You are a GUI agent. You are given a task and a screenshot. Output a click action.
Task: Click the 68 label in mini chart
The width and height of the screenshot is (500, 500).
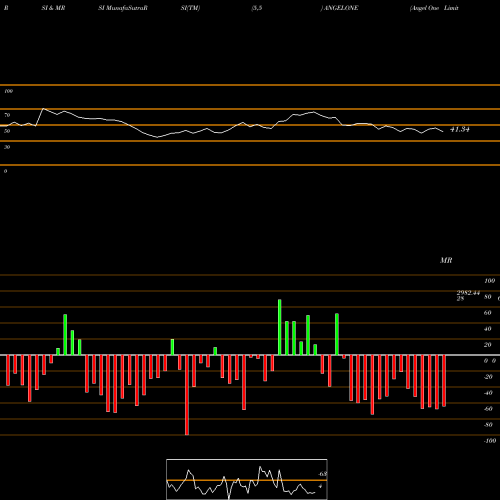click(322, 474)
